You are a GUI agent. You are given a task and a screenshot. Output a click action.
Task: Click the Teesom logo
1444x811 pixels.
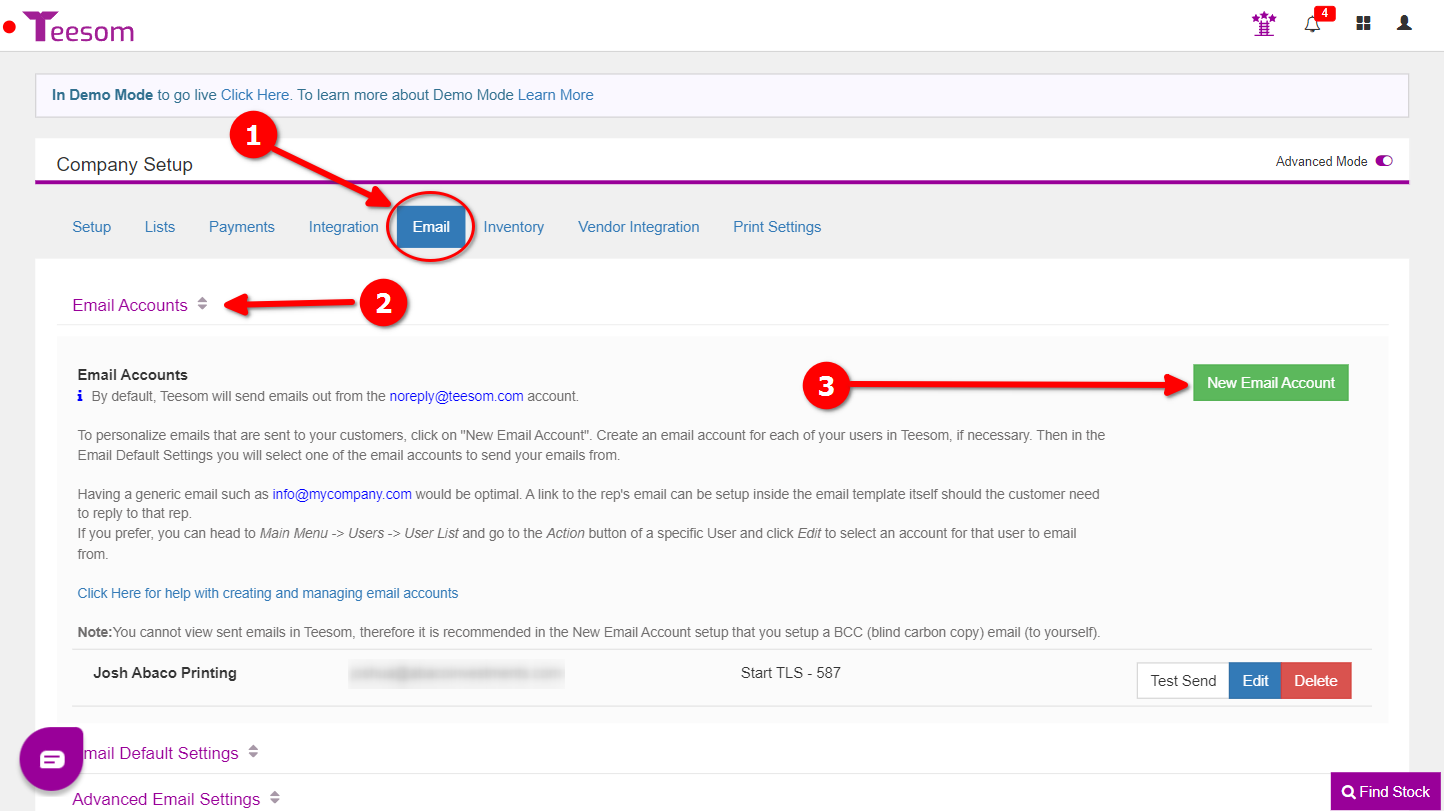pyautogui.click(x=78, y=27)
